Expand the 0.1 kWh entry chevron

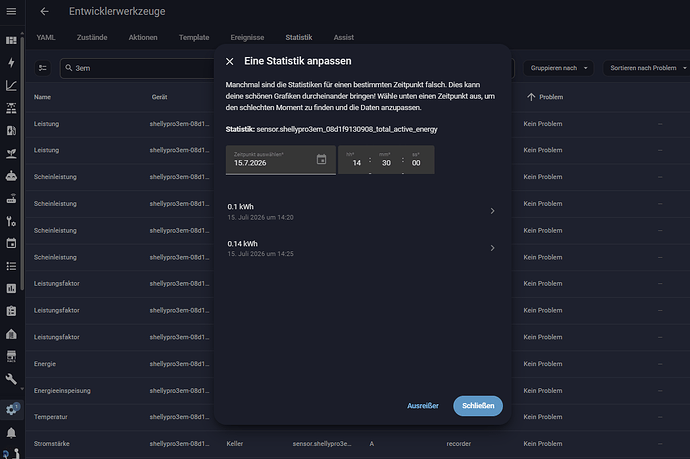[492, 211]
